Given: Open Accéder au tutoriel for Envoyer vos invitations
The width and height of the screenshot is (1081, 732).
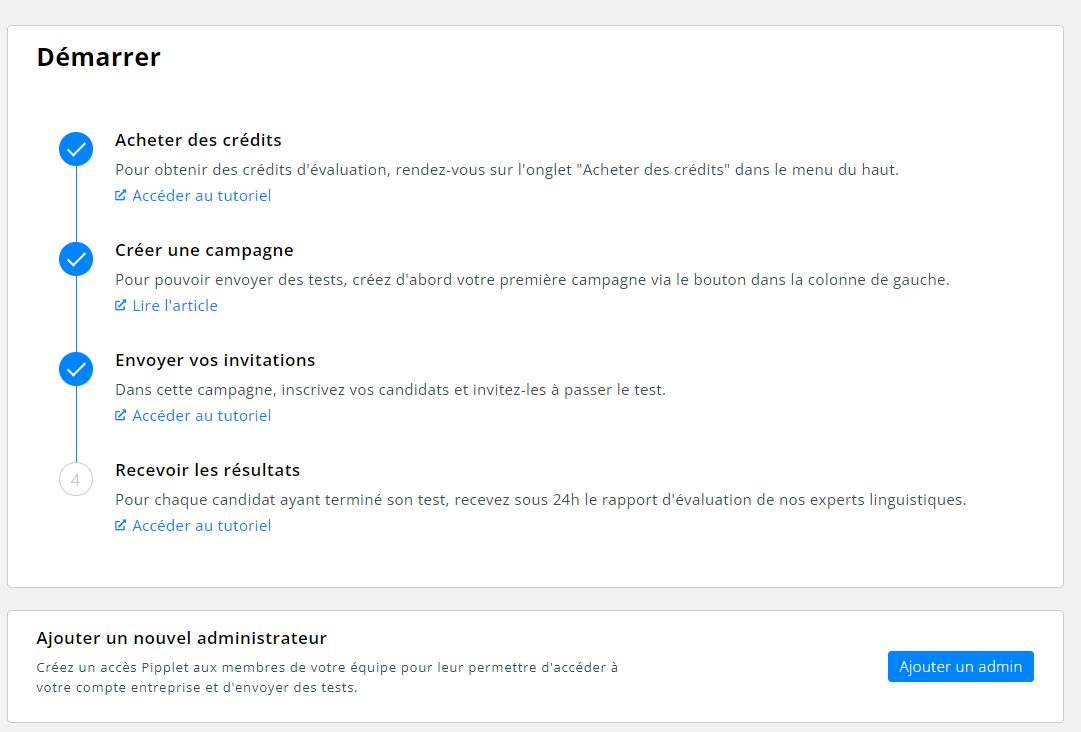Looking at the screenshot, I should (201, 416).
